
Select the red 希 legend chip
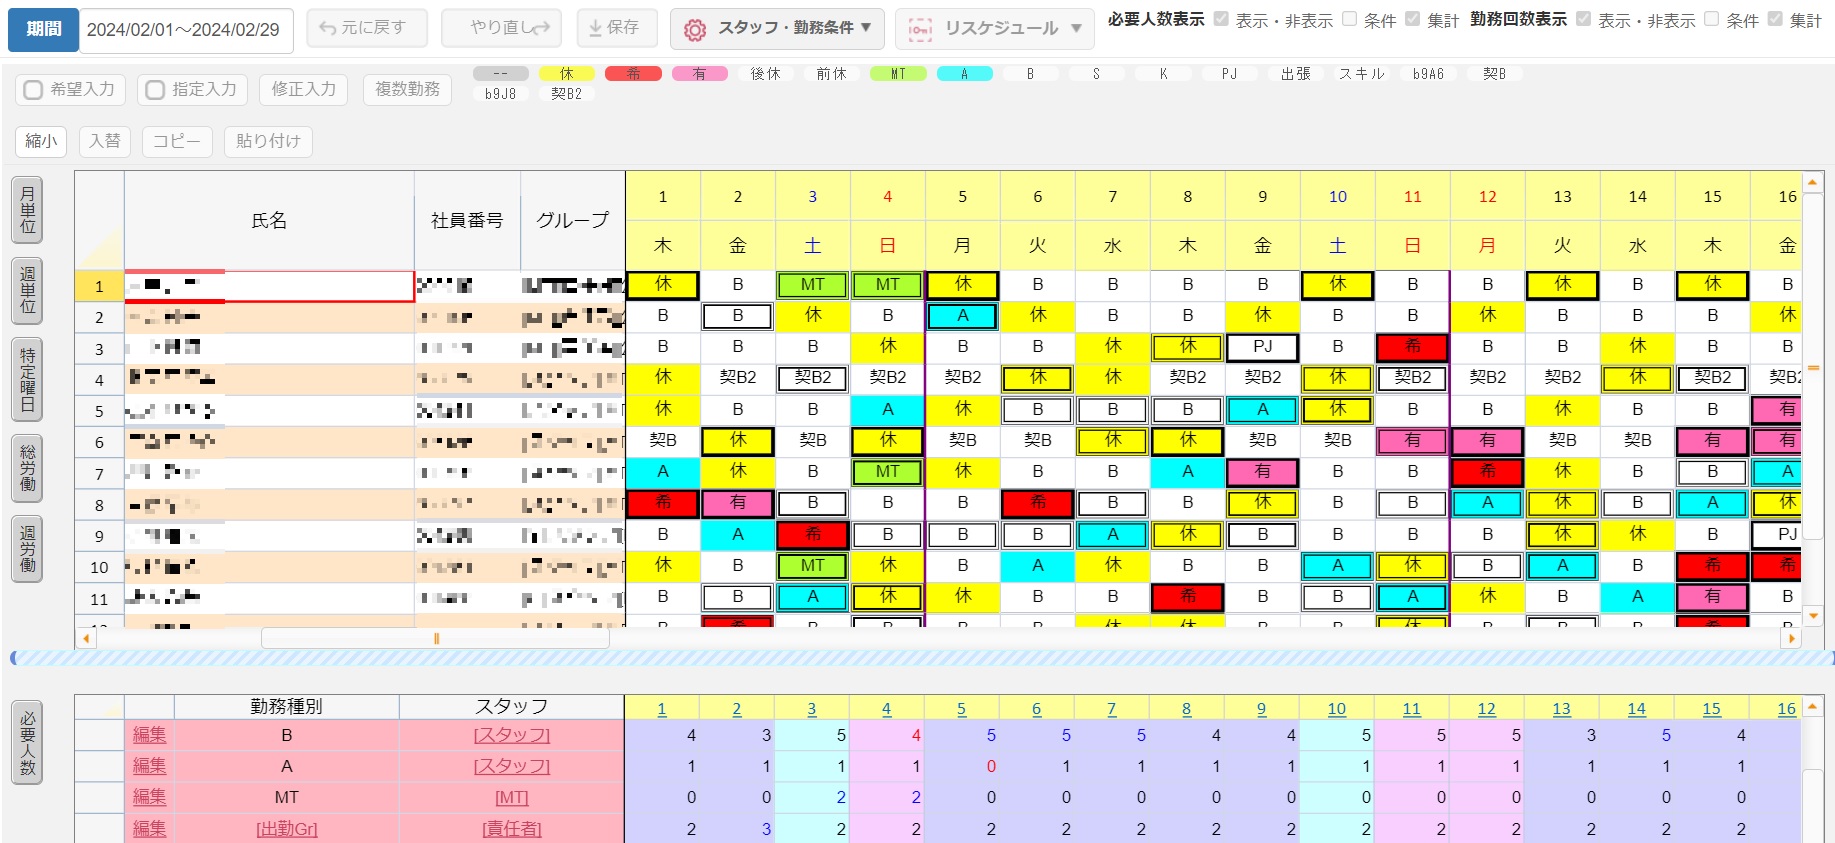(633, 74)
